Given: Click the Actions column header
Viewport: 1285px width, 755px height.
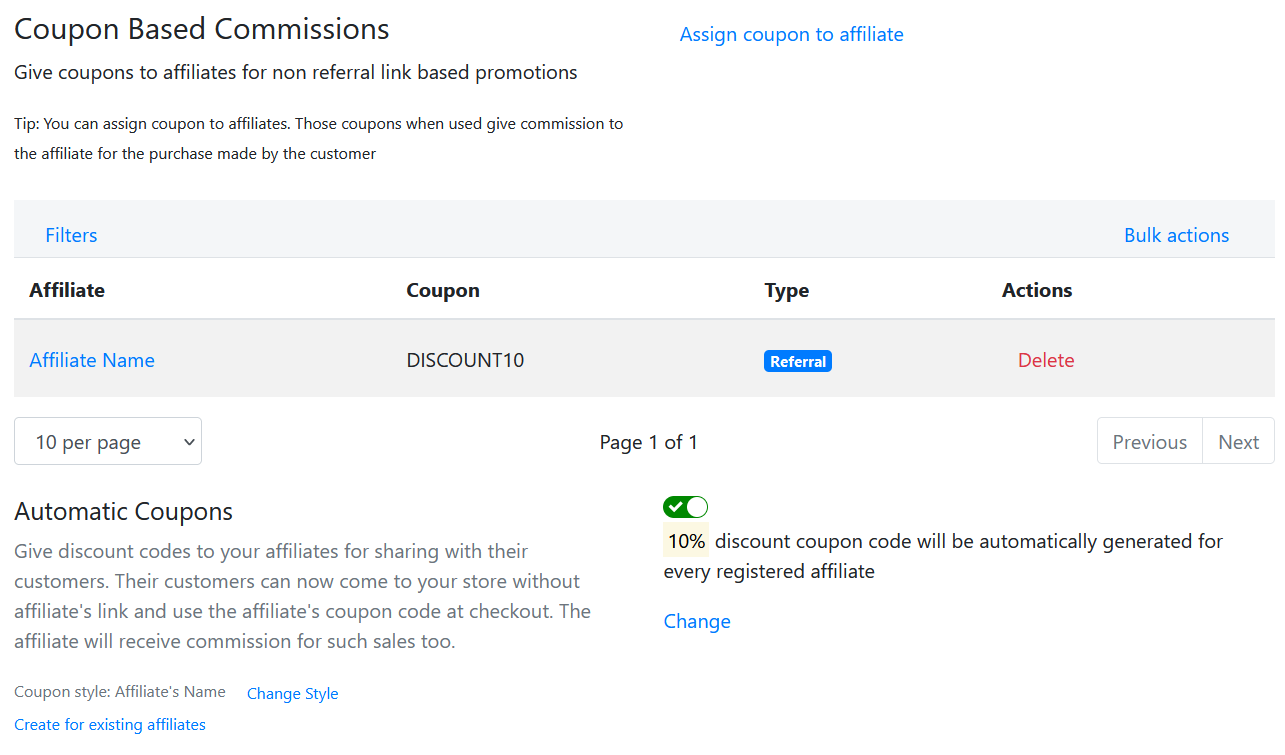Looking at the screenshot, I should 1037,290.
